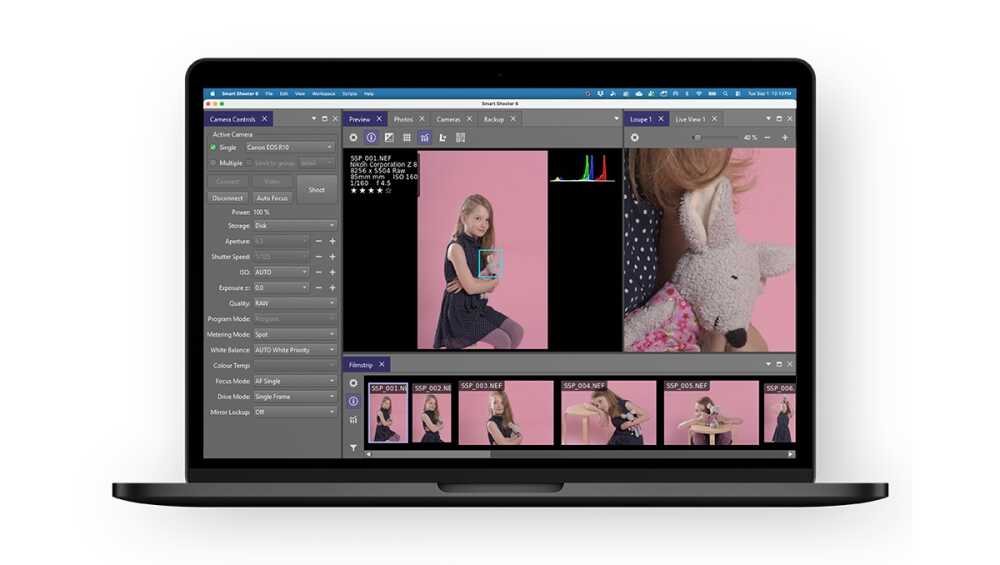Open Mirror Lockup dropdown

pos(294,413)
